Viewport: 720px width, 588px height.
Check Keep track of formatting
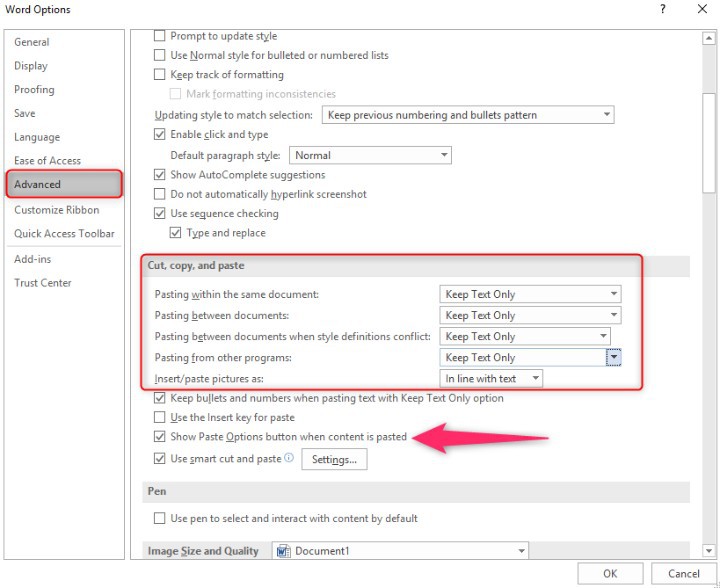(159, 74)
